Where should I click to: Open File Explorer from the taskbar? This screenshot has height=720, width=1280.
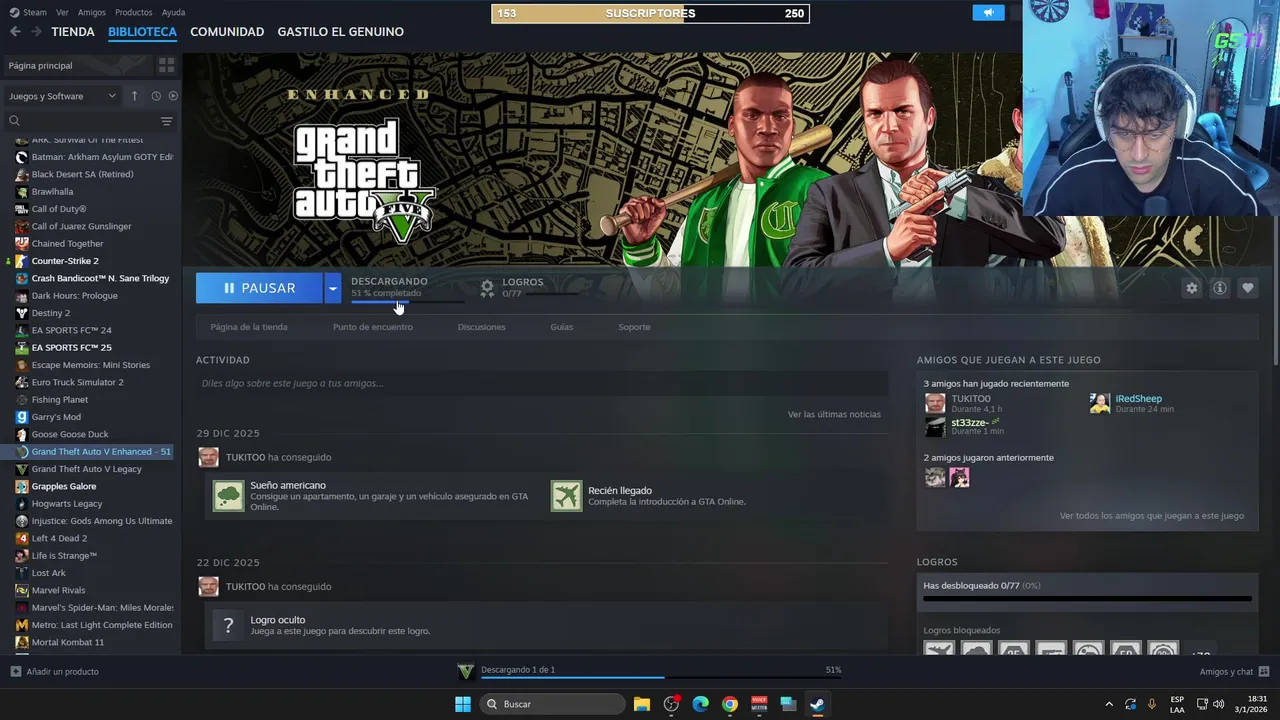642,704
